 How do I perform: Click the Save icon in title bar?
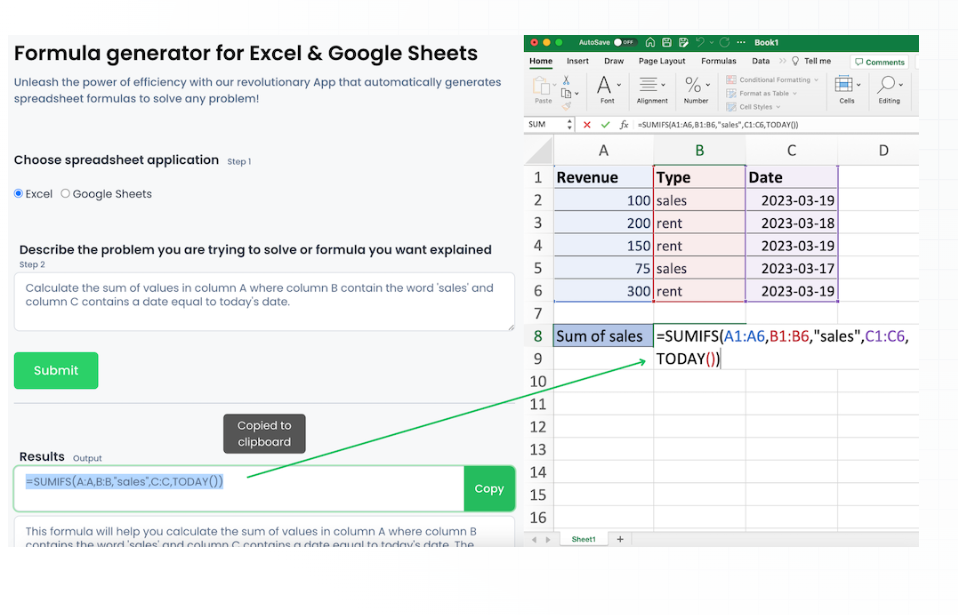coord(665,43)
